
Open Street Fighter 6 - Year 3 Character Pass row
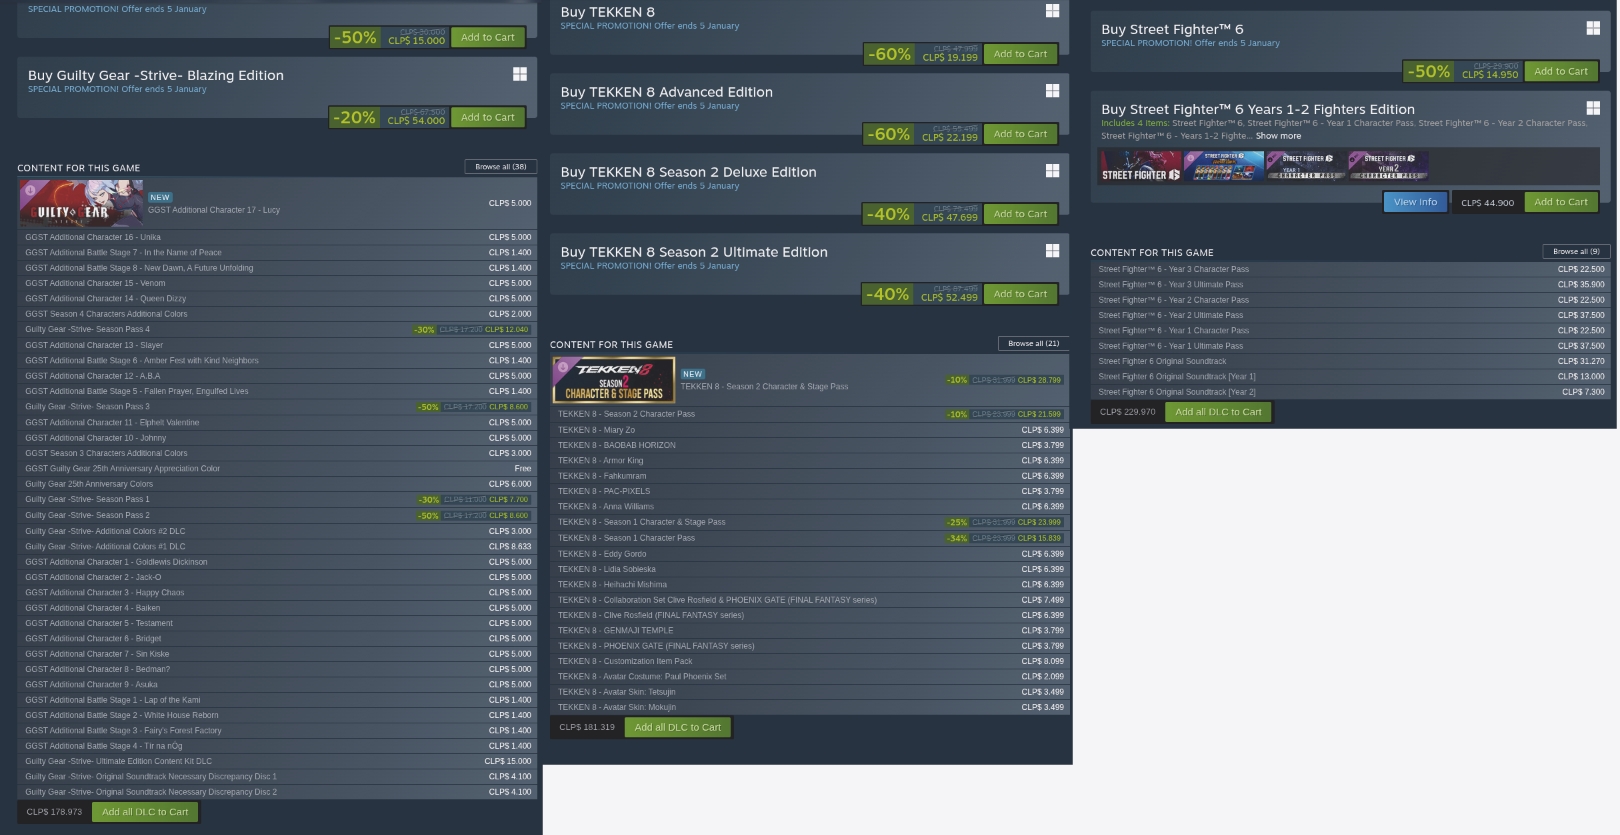tap(1351, 269)
